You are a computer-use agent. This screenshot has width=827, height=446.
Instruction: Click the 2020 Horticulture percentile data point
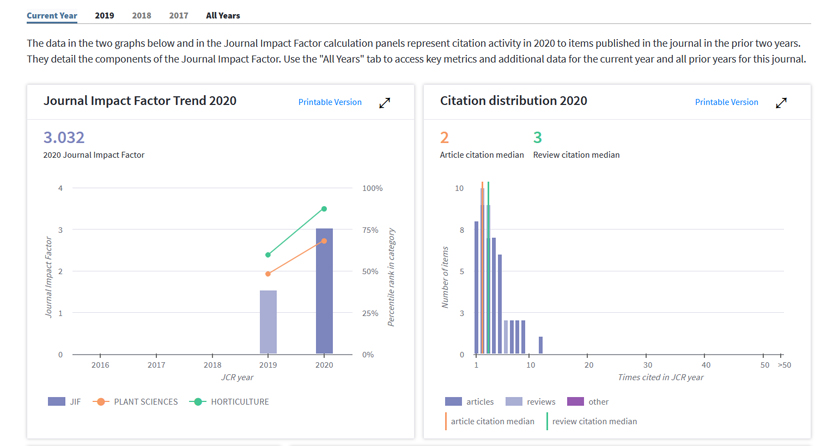[324, 209]
